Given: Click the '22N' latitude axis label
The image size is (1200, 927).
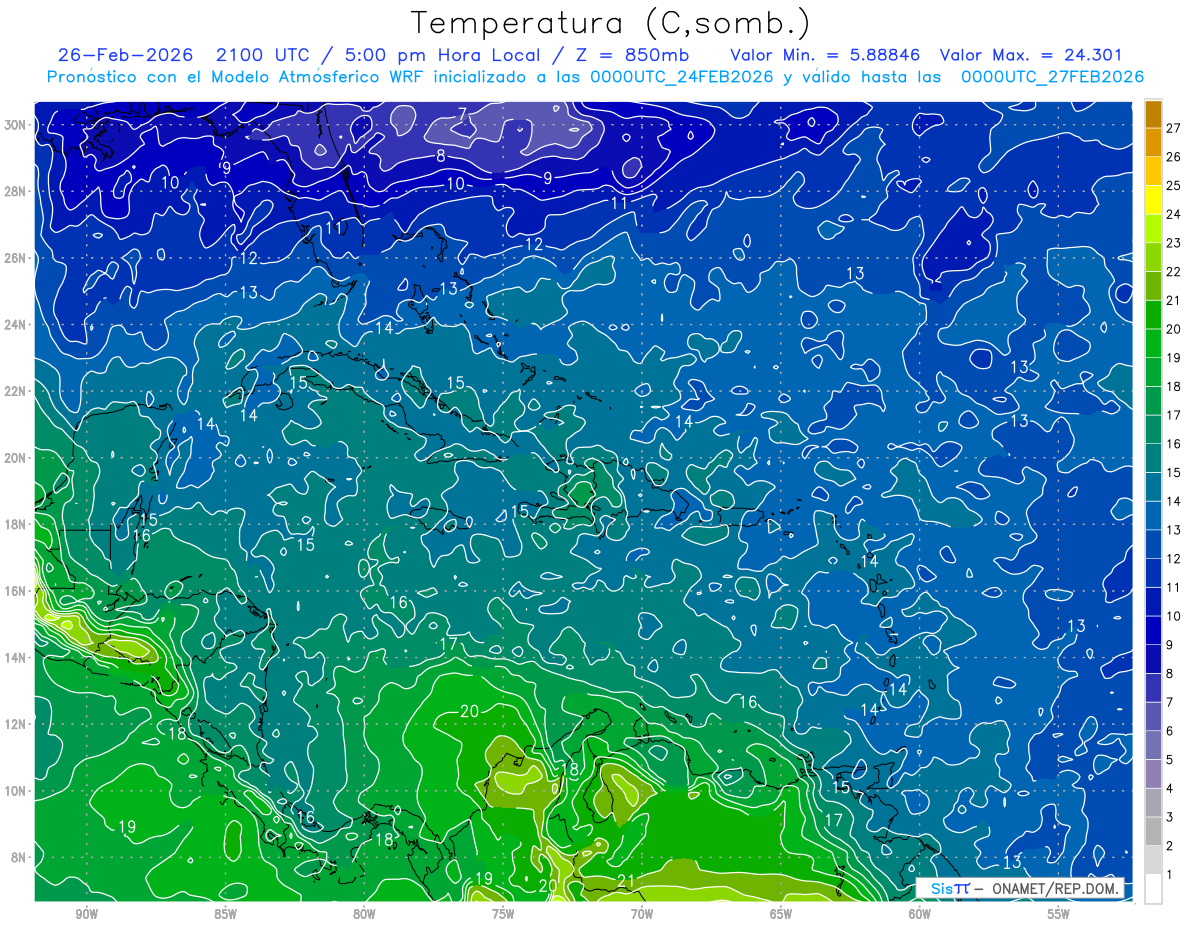Looking at the screenshot, I should click(x=16, y=391).
